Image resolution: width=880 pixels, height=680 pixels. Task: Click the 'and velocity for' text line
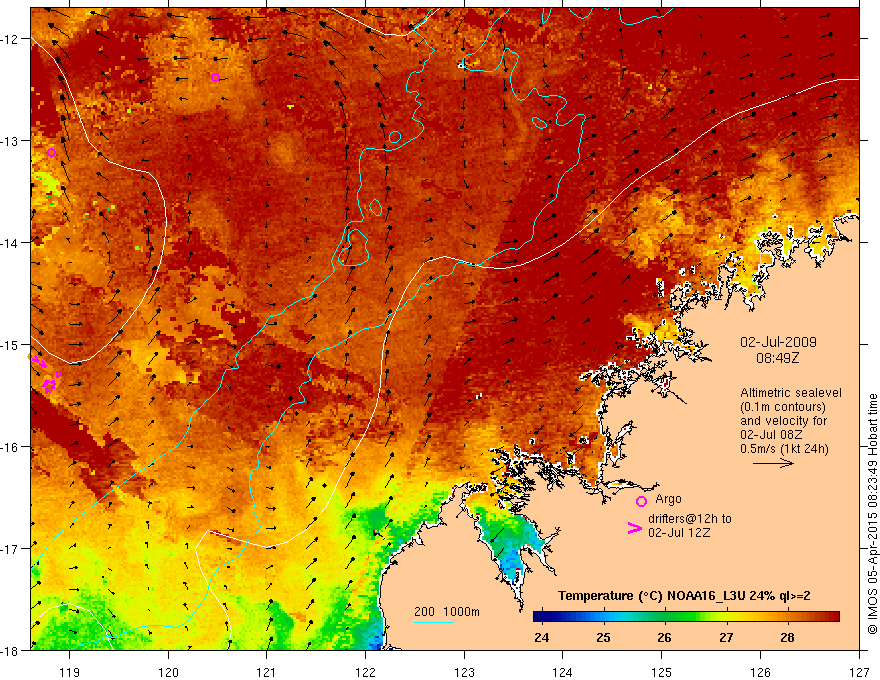pyautogui.click(x=783, y=421)
